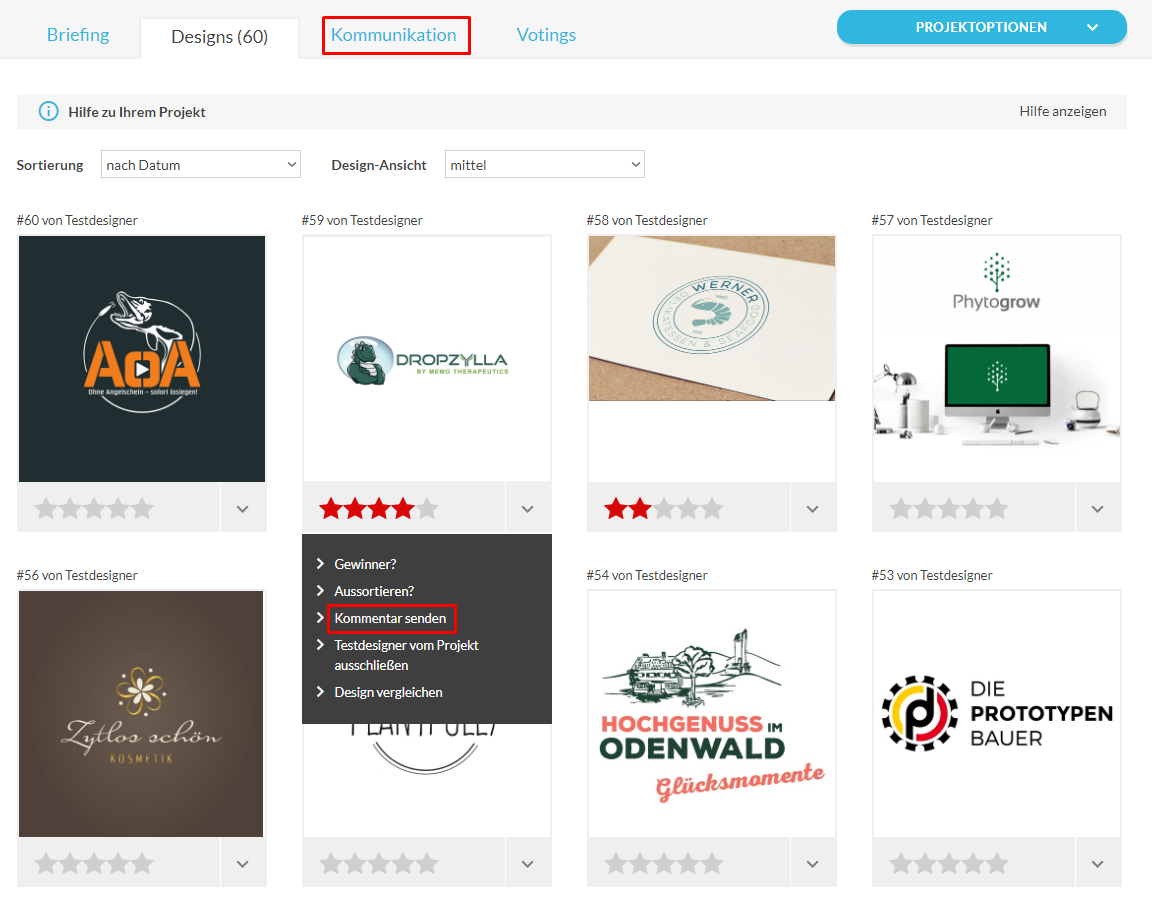Image resolution: width=1152 pixels, height=901 pixels.
Task: Open the chevron menu under design #56
Action: tap(243, 864)
